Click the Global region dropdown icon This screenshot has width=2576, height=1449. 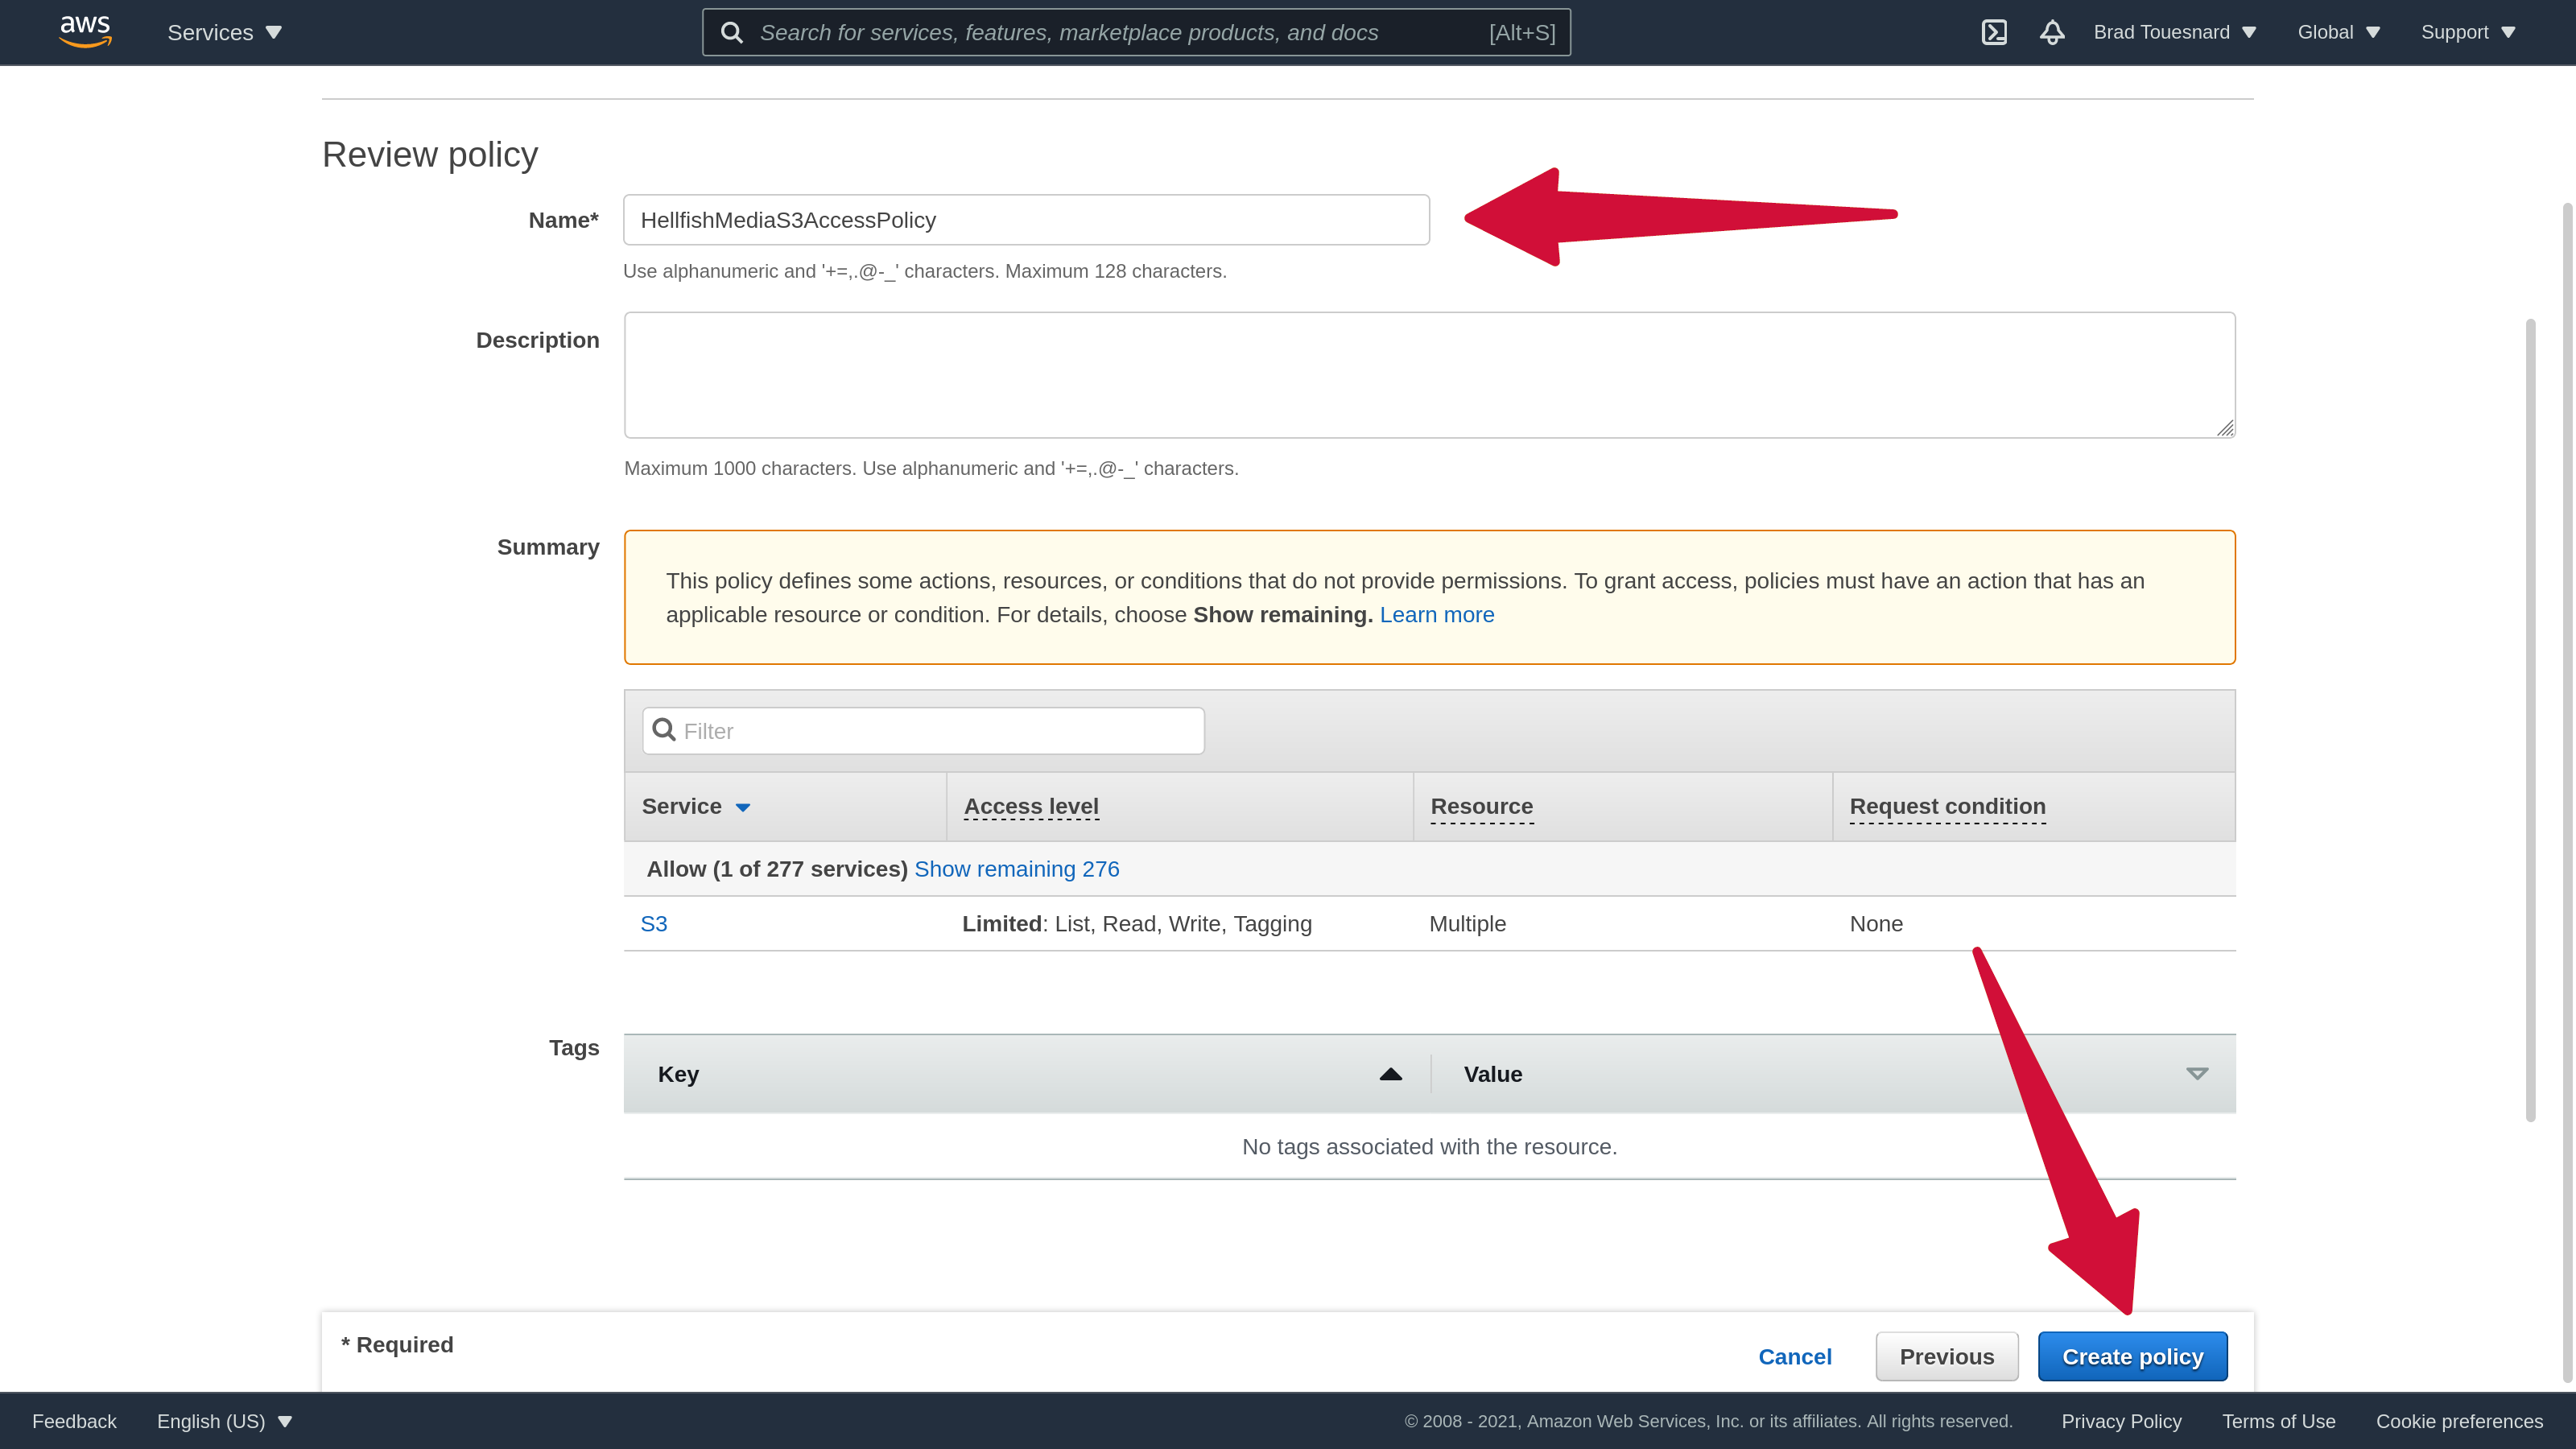(2372, 32)
